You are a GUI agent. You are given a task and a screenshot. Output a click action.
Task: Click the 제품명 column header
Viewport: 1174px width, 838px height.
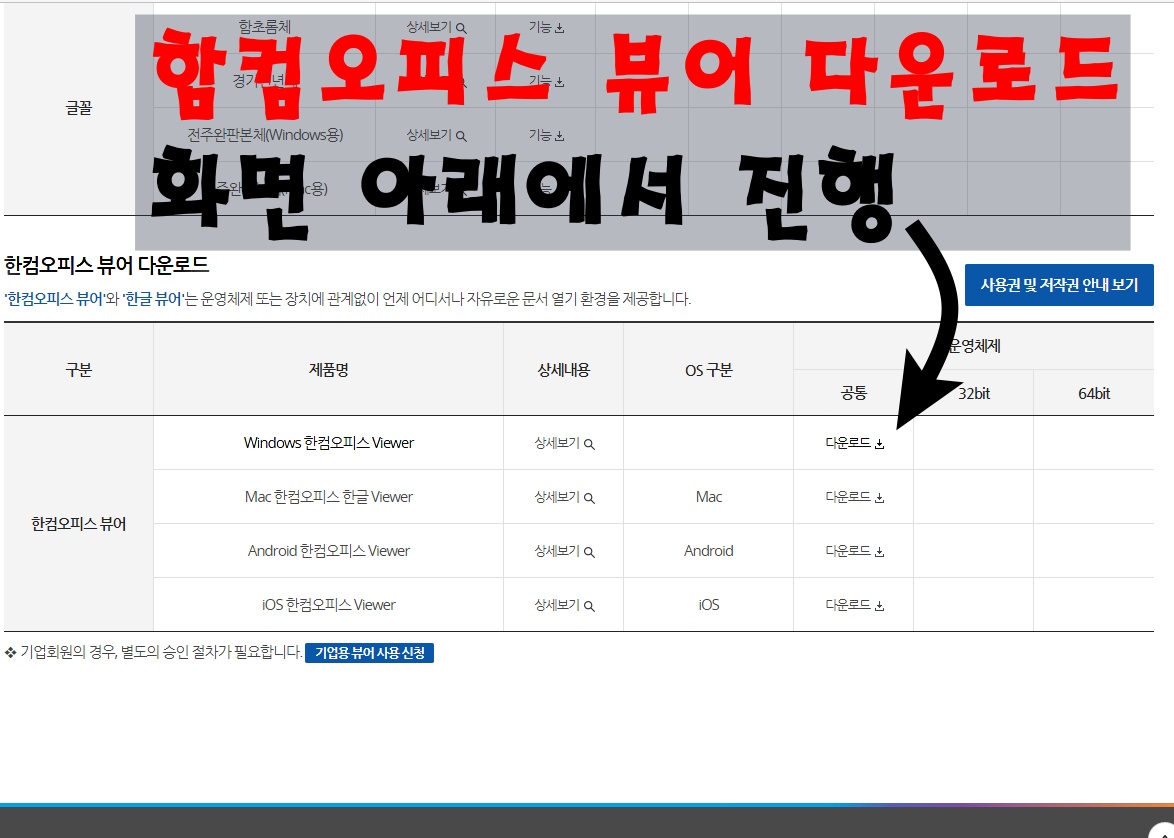click(329, 370)
